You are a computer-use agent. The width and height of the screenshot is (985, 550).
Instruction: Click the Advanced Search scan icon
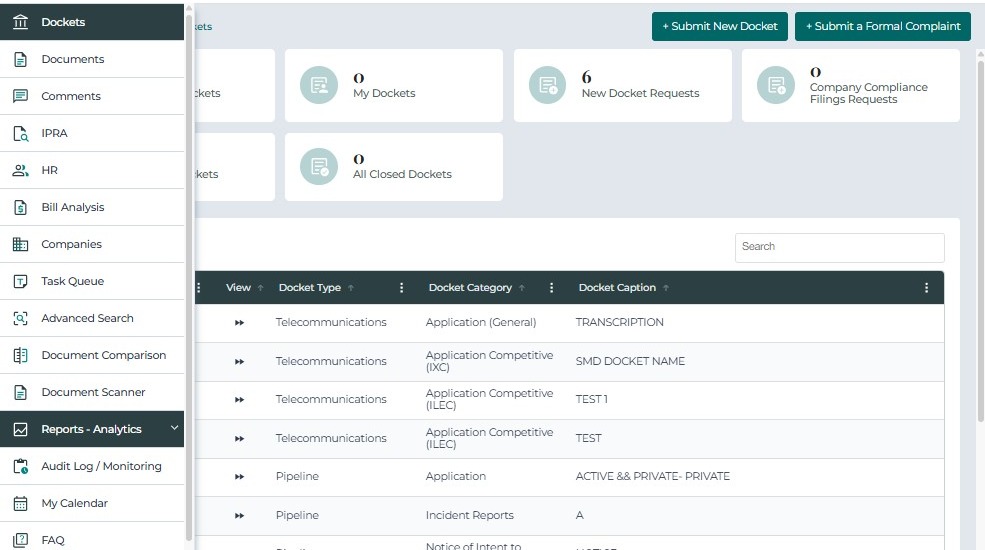tap(20, 318)
